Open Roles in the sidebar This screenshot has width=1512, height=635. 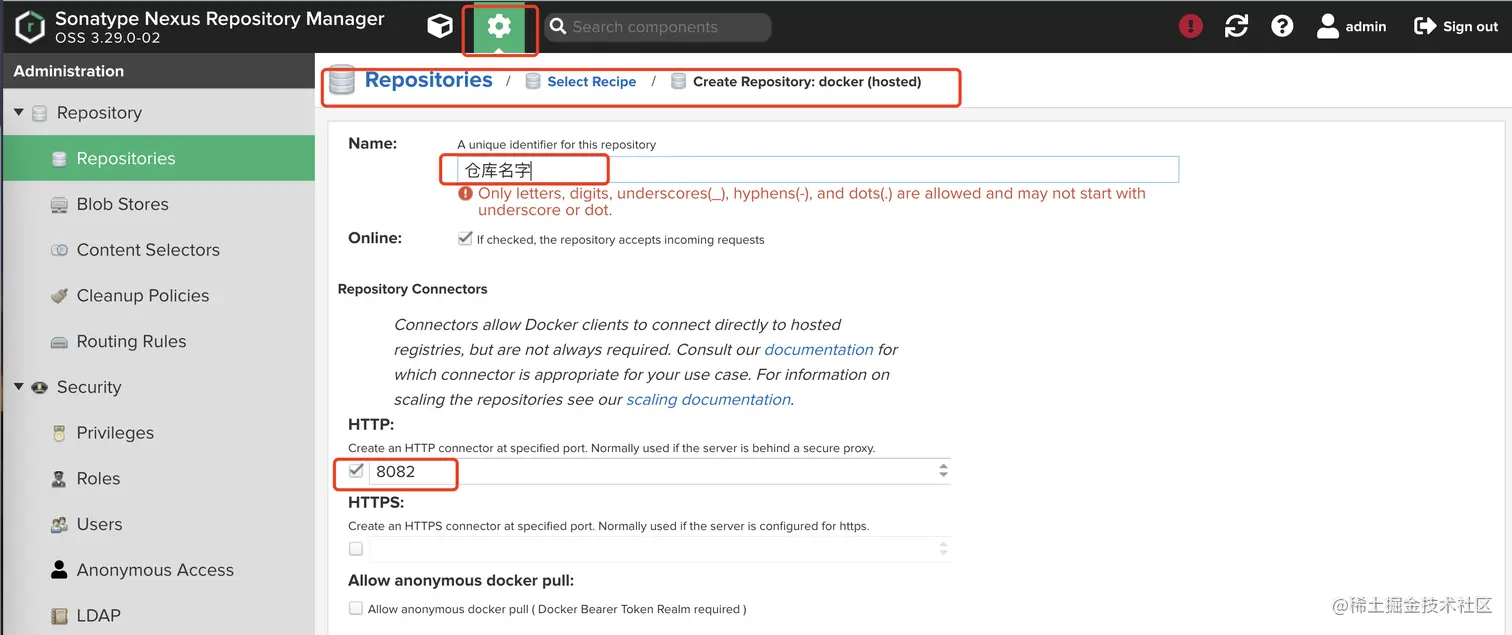159,479
